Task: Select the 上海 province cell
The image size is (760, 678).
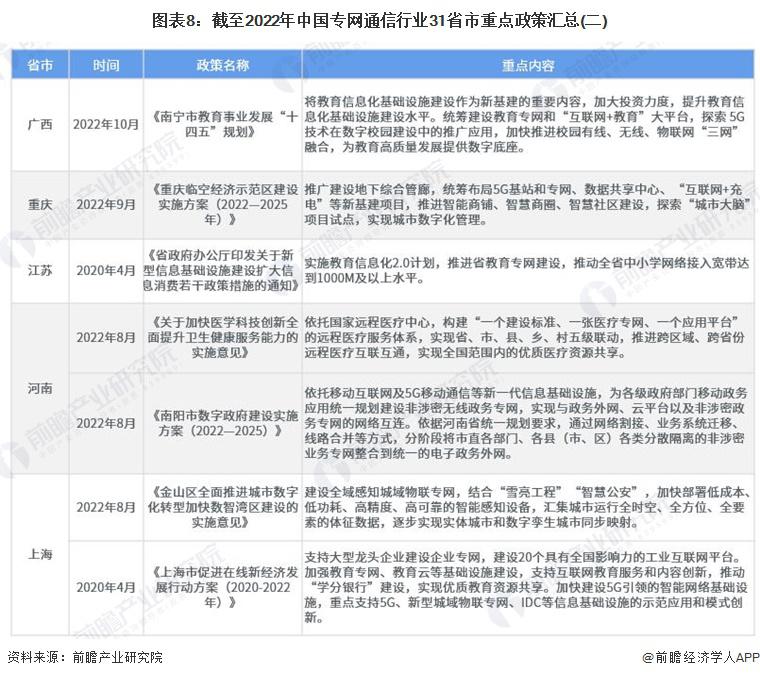Action: [40, 554]
